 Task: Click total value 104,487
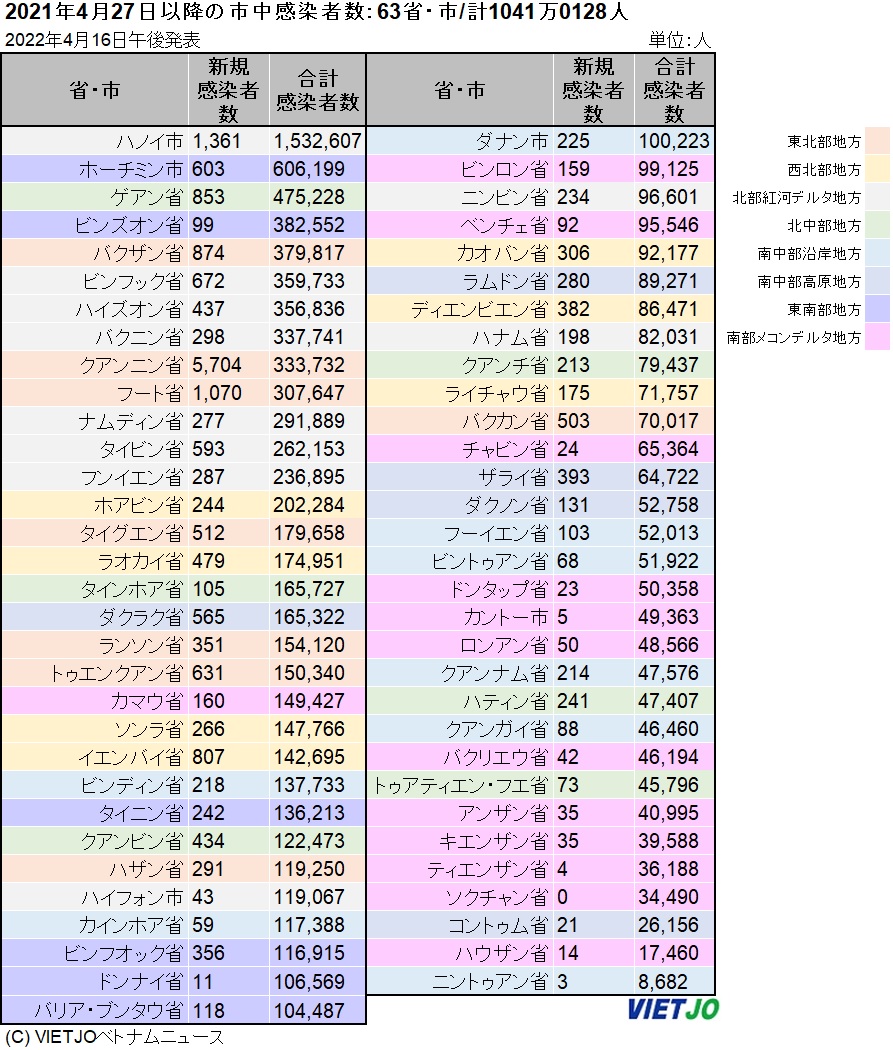[x=308, y=1010]
